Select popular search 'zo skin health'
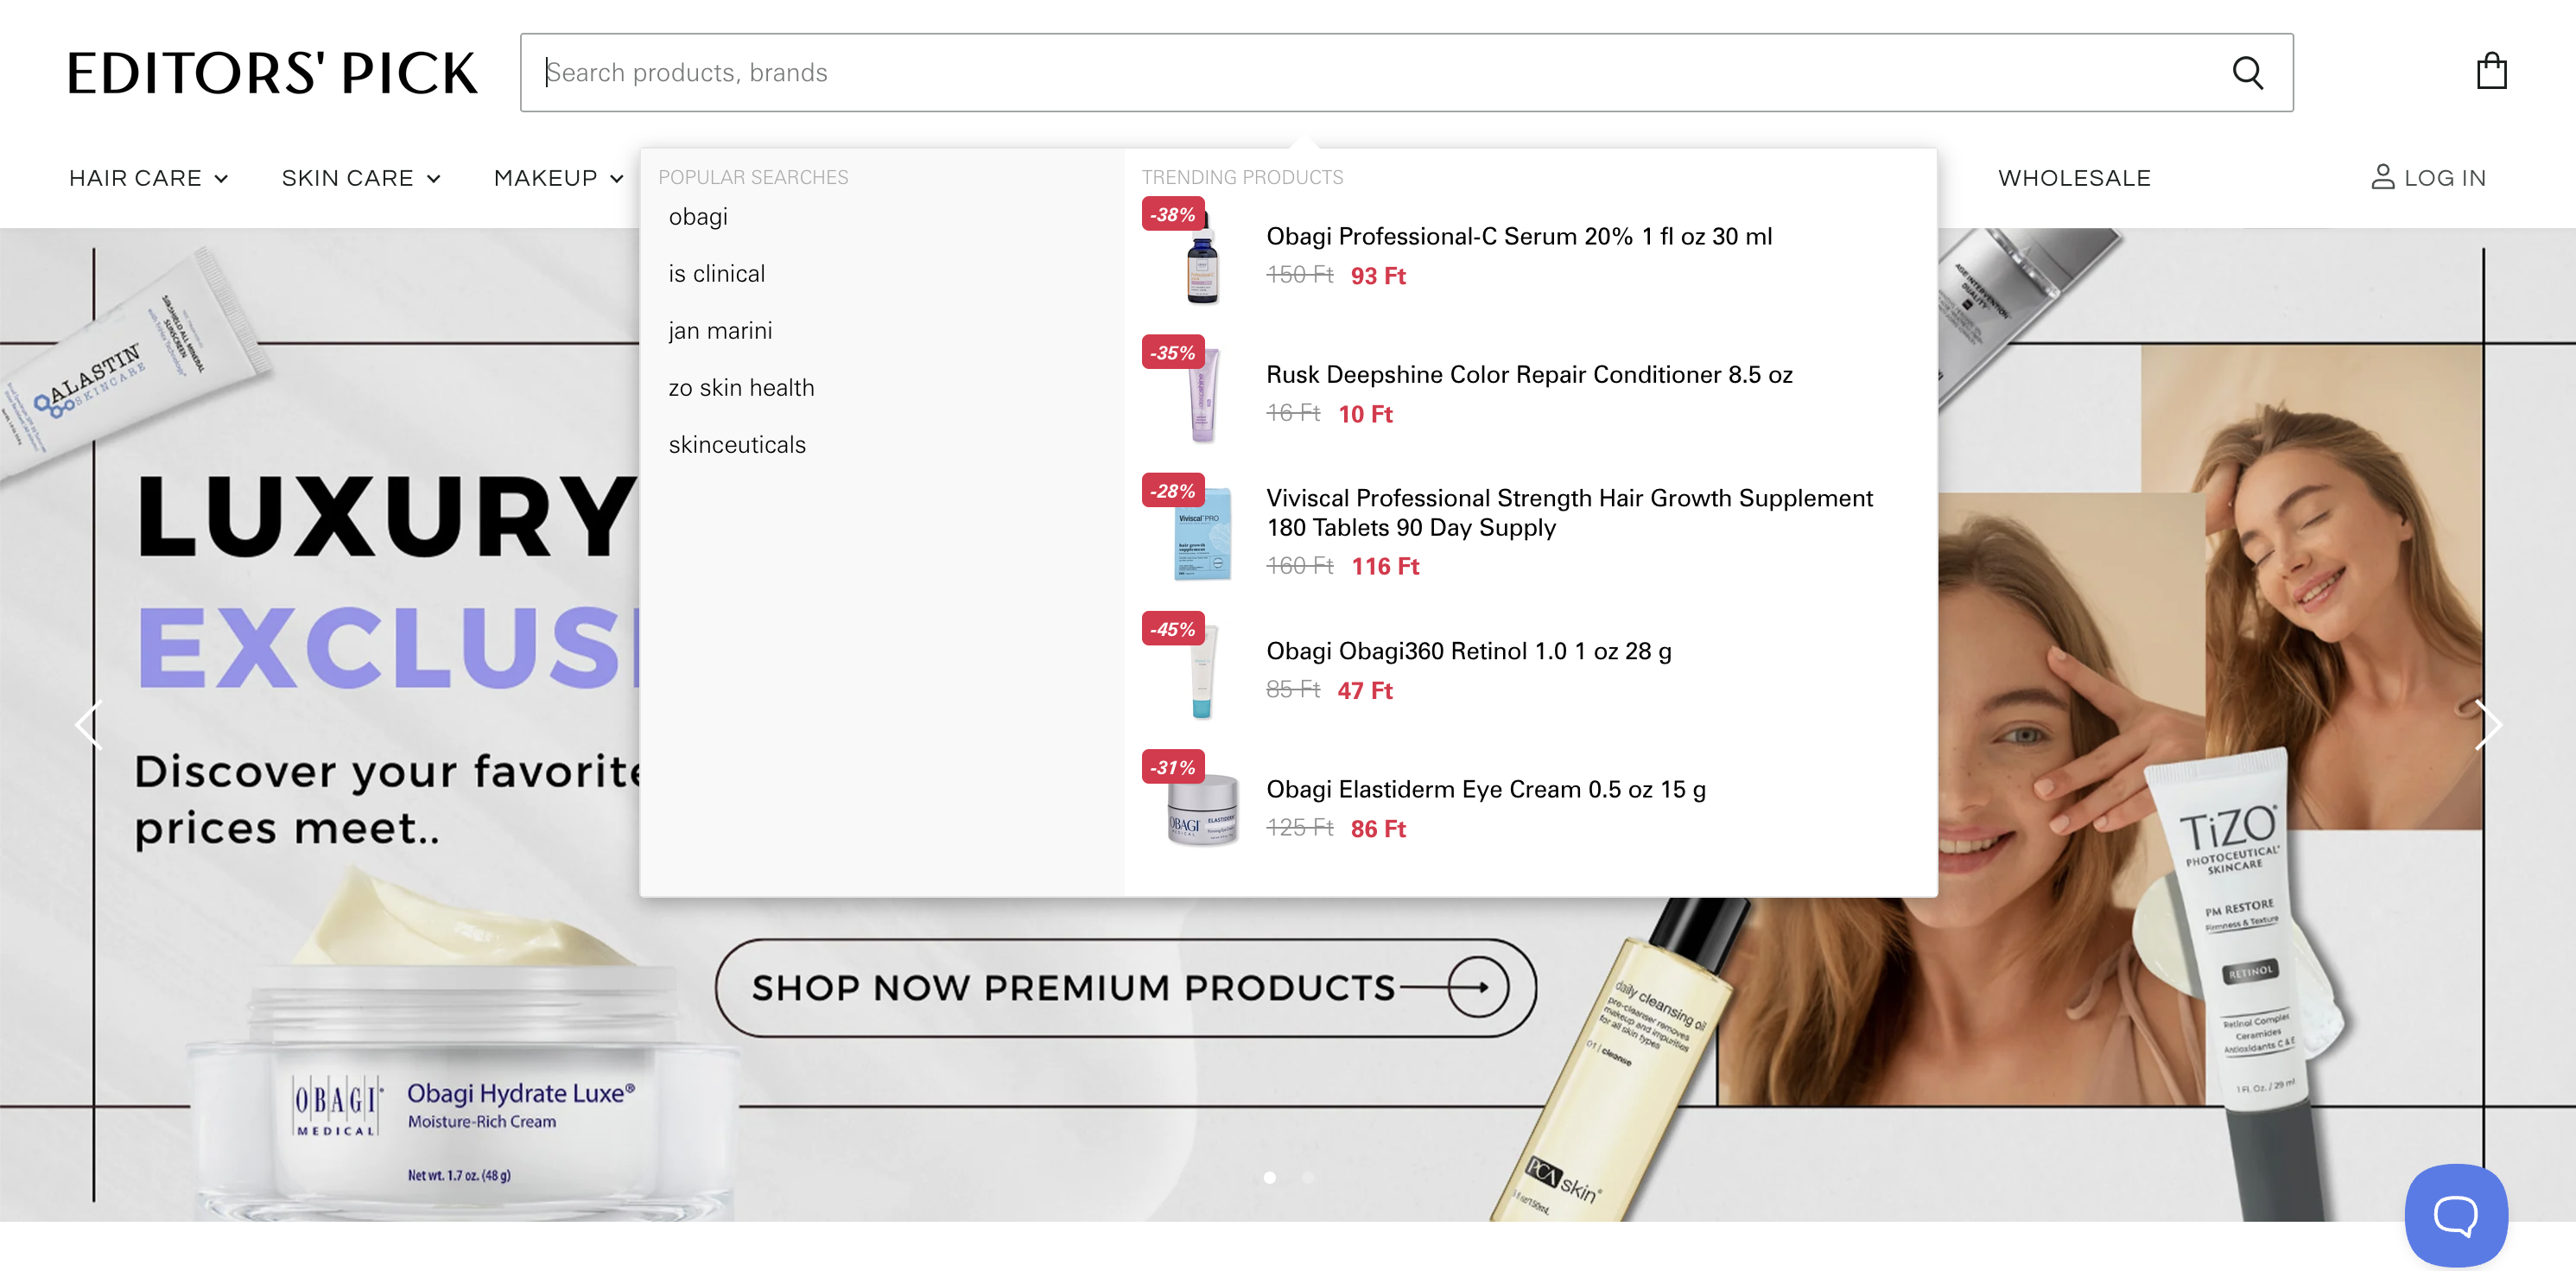The height and width of the screenshot is (1271, 2576). coord(741,387)
